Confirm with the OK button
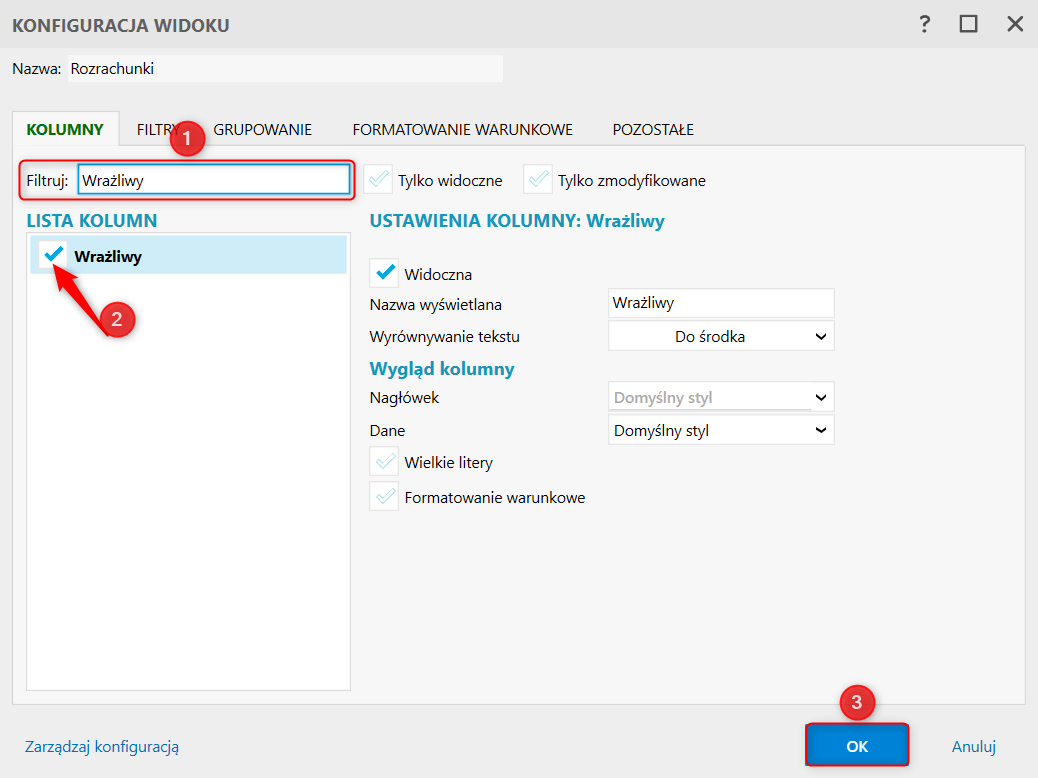 point(857,746)
